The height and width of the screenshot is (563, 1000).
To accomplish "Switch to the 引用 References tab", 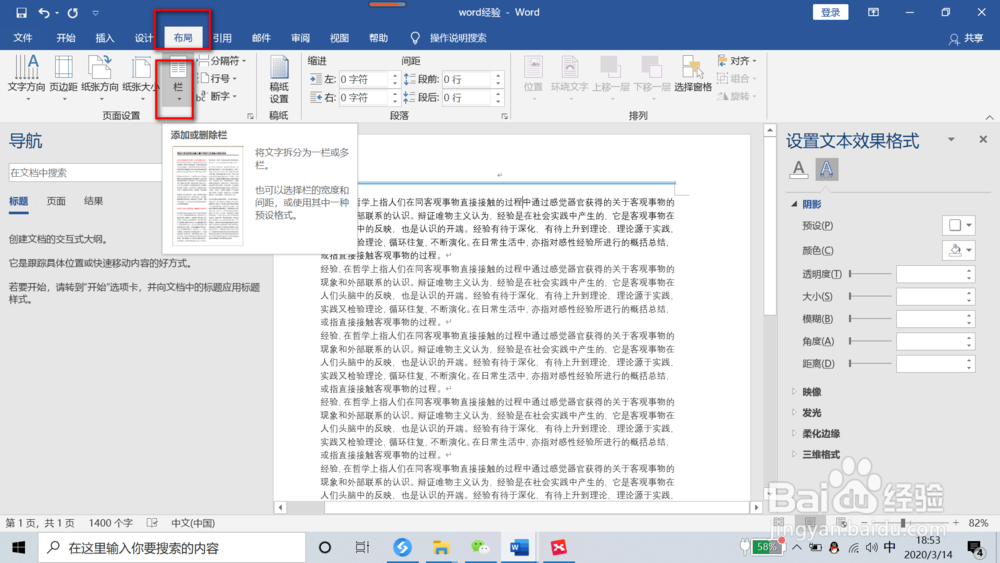I will point(222,38).
